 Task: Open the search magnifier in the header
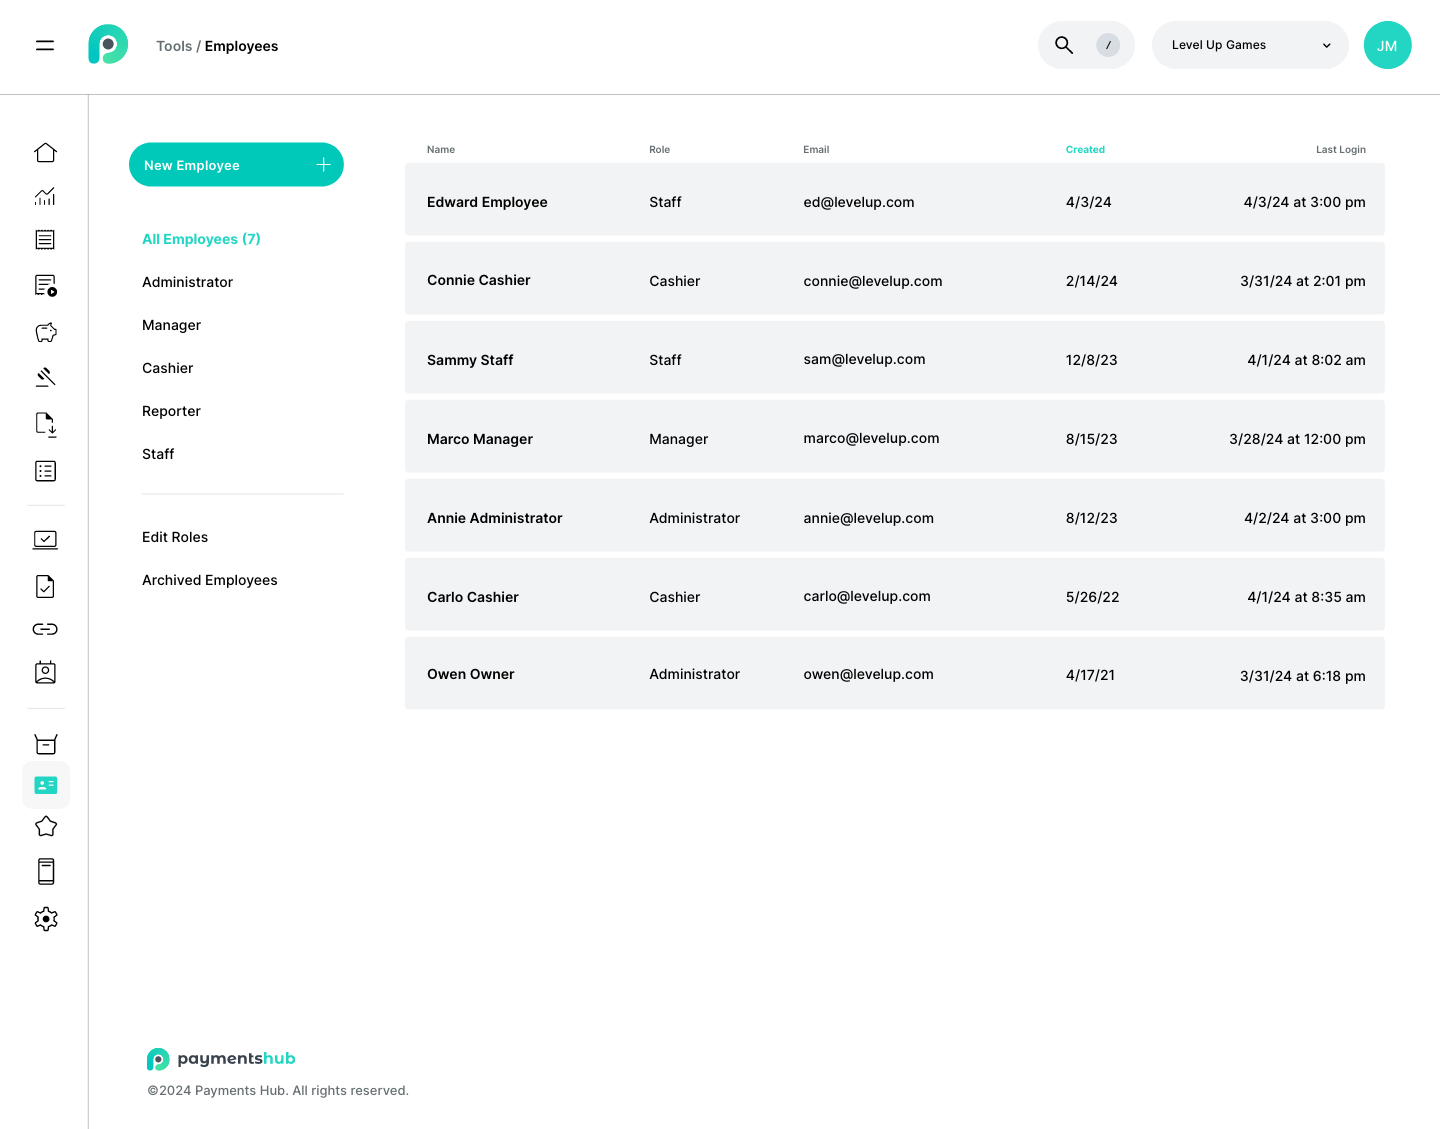tap(1063, 44)
